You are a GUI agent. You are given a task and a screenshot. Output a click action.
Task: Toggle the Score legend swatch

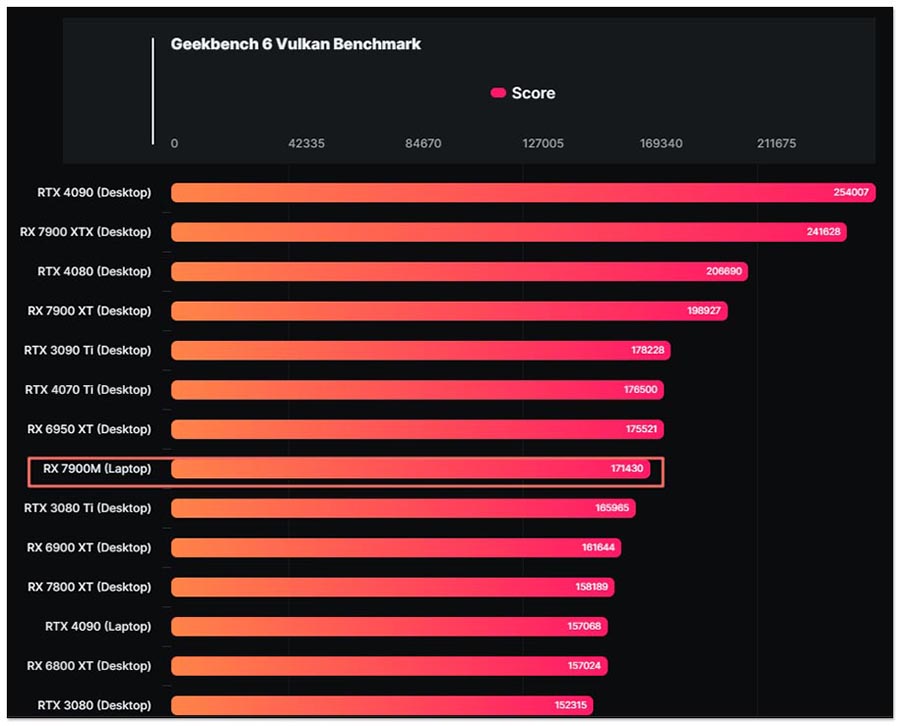click(498, 93)
